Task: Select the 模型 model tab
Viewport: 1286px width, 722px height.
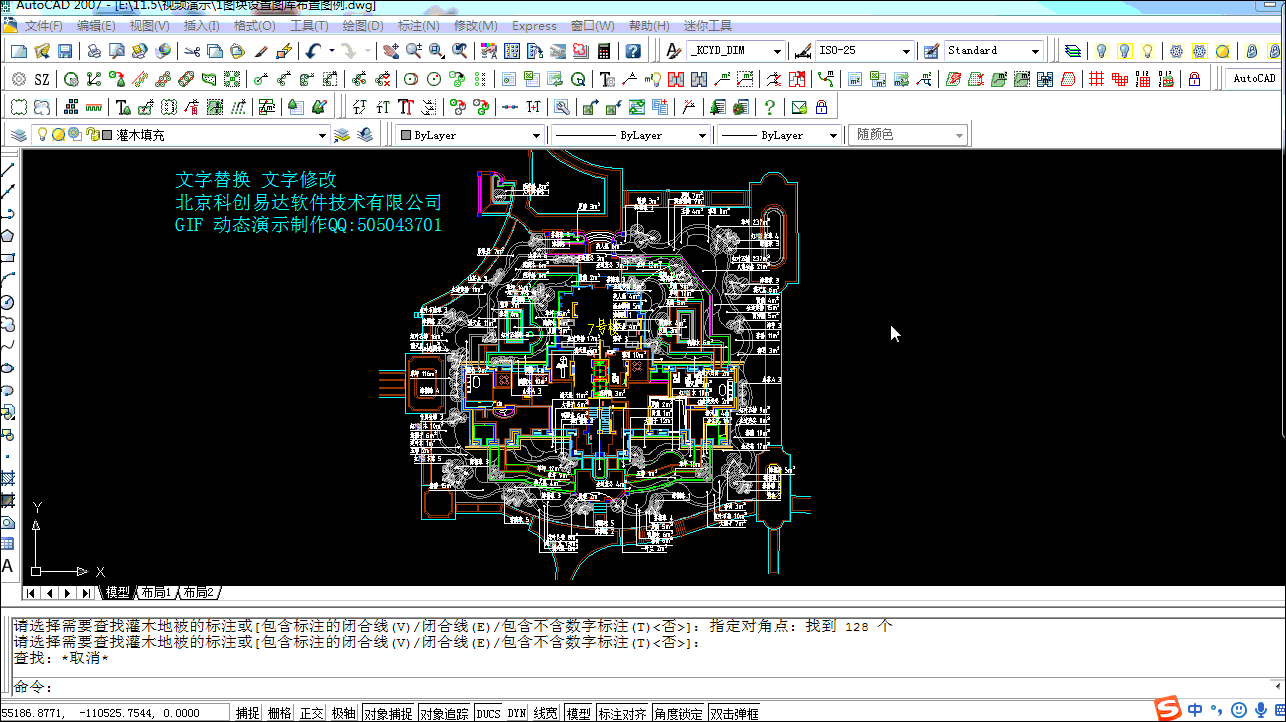Action: coord(118,593)
